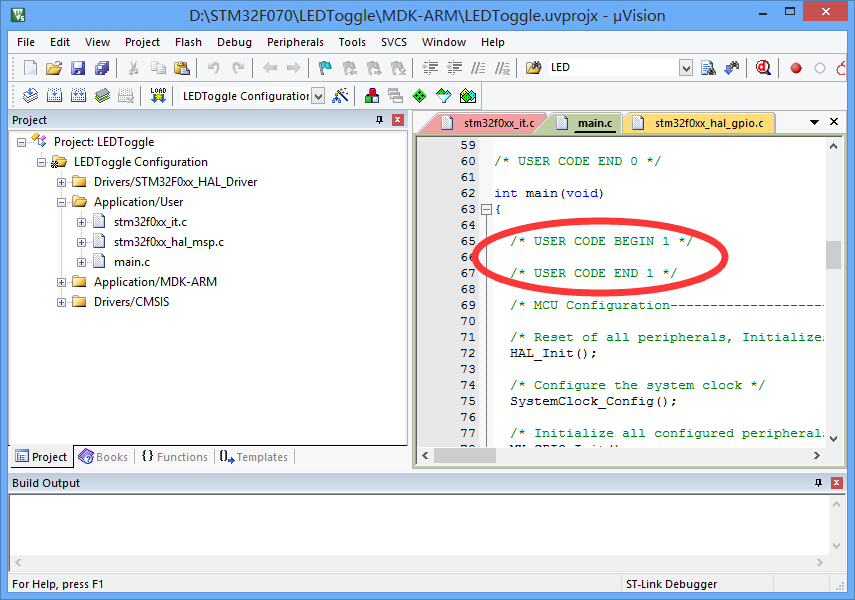Open the editor tab list dropdown arrow
Viewport: 855px width, 600px height.
[x=814, y=122]
